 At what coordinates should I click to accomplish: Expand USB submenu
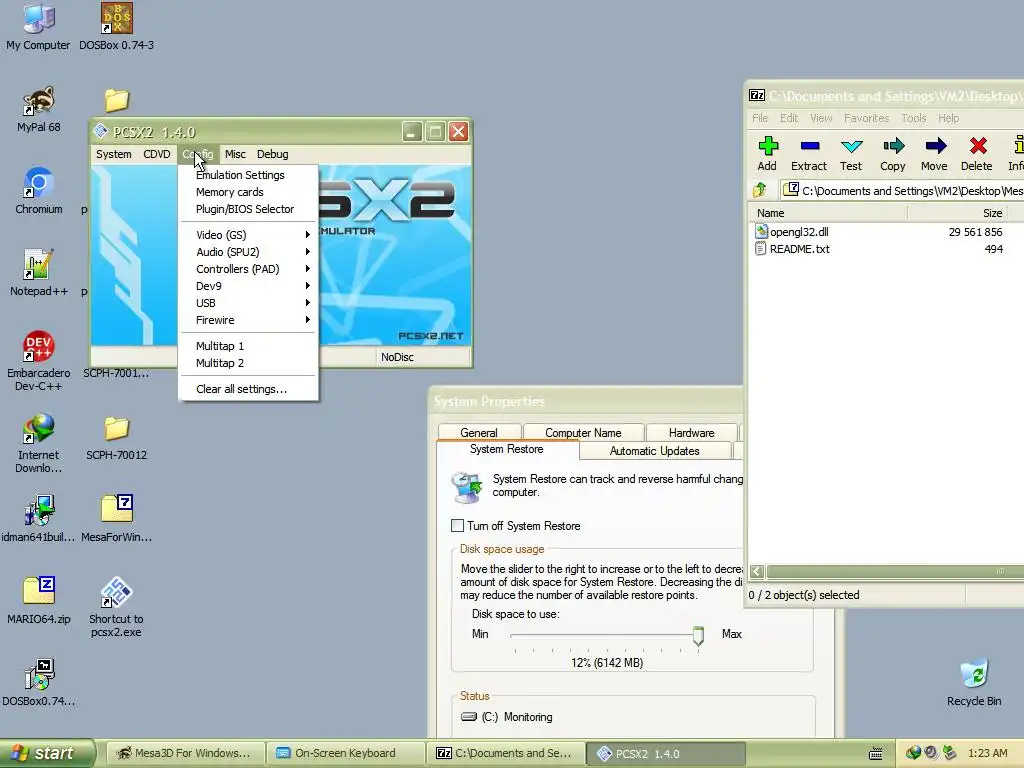(248, 302)
